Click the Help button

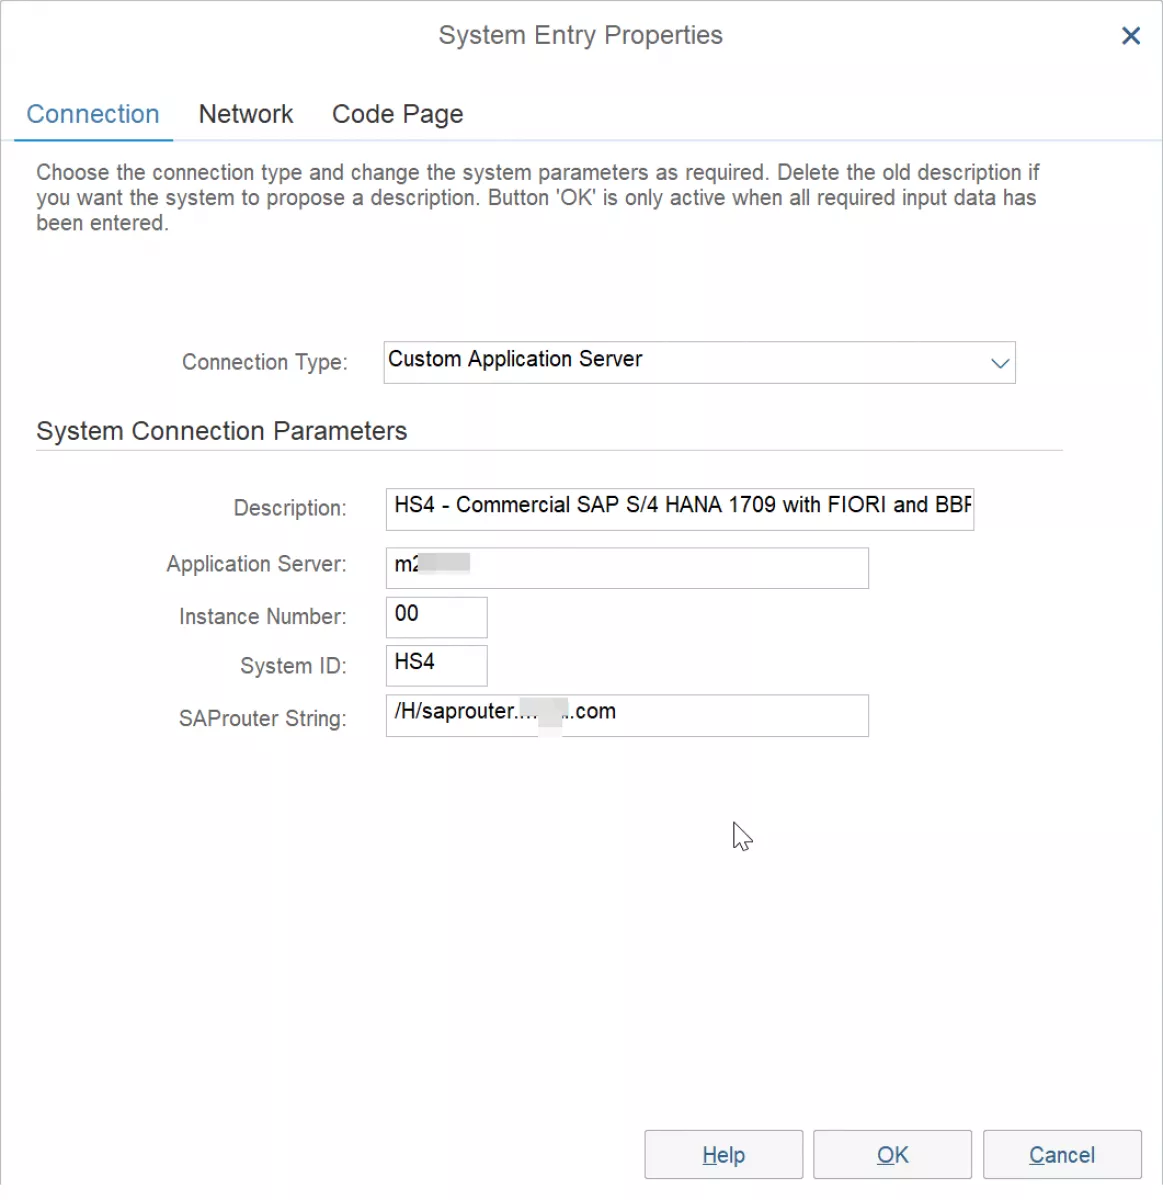(724, 1155)
